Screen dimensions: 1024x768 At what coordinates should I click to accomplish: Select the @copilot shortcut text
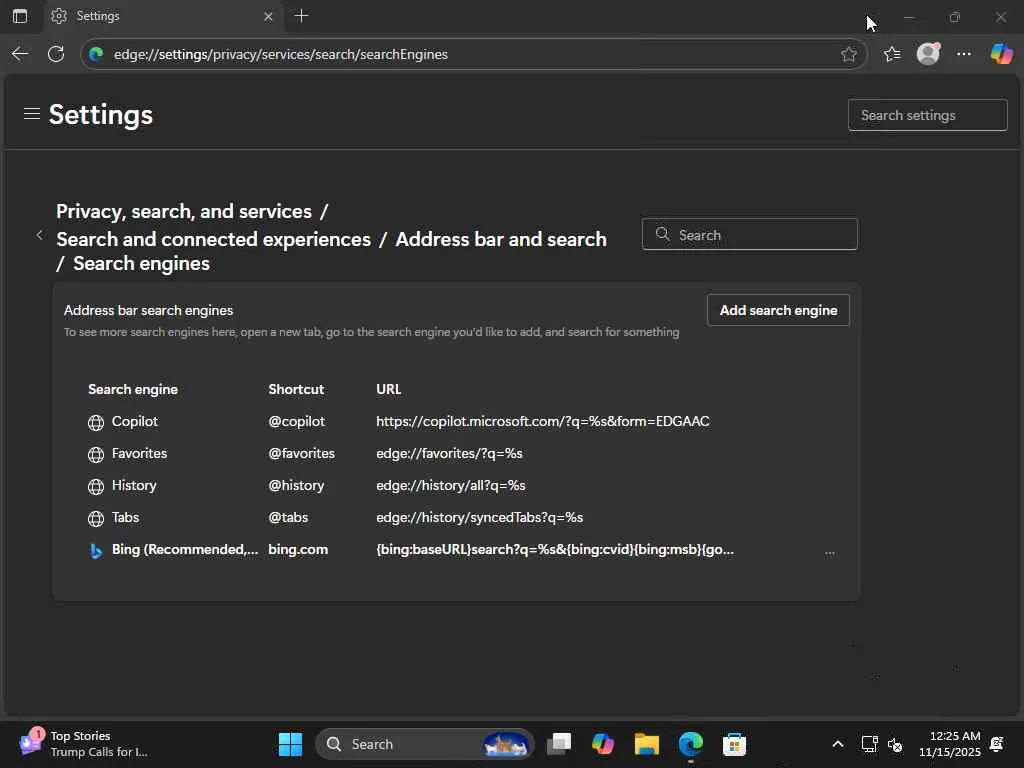tap(296, 421)
